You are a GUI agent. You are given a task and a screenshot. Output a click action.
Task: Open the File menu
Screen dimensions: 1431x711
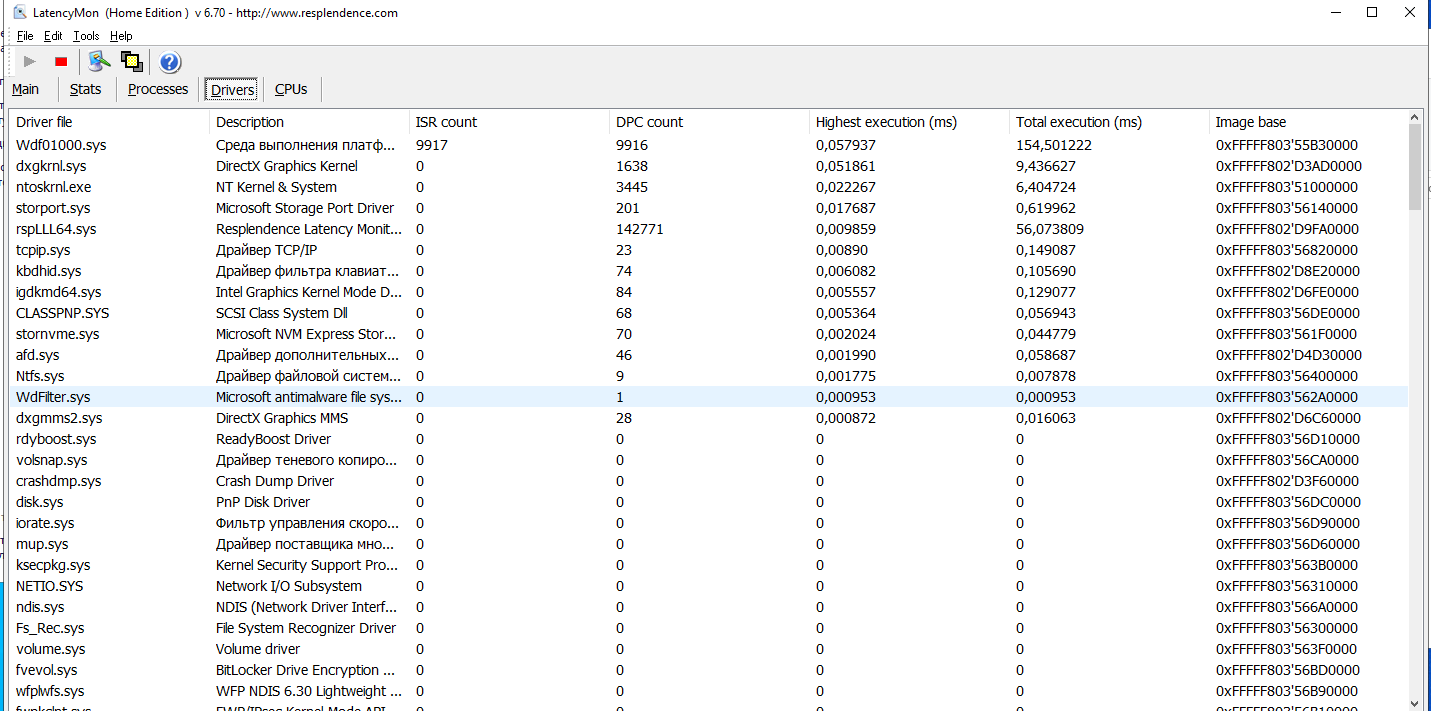click(25, 36)
